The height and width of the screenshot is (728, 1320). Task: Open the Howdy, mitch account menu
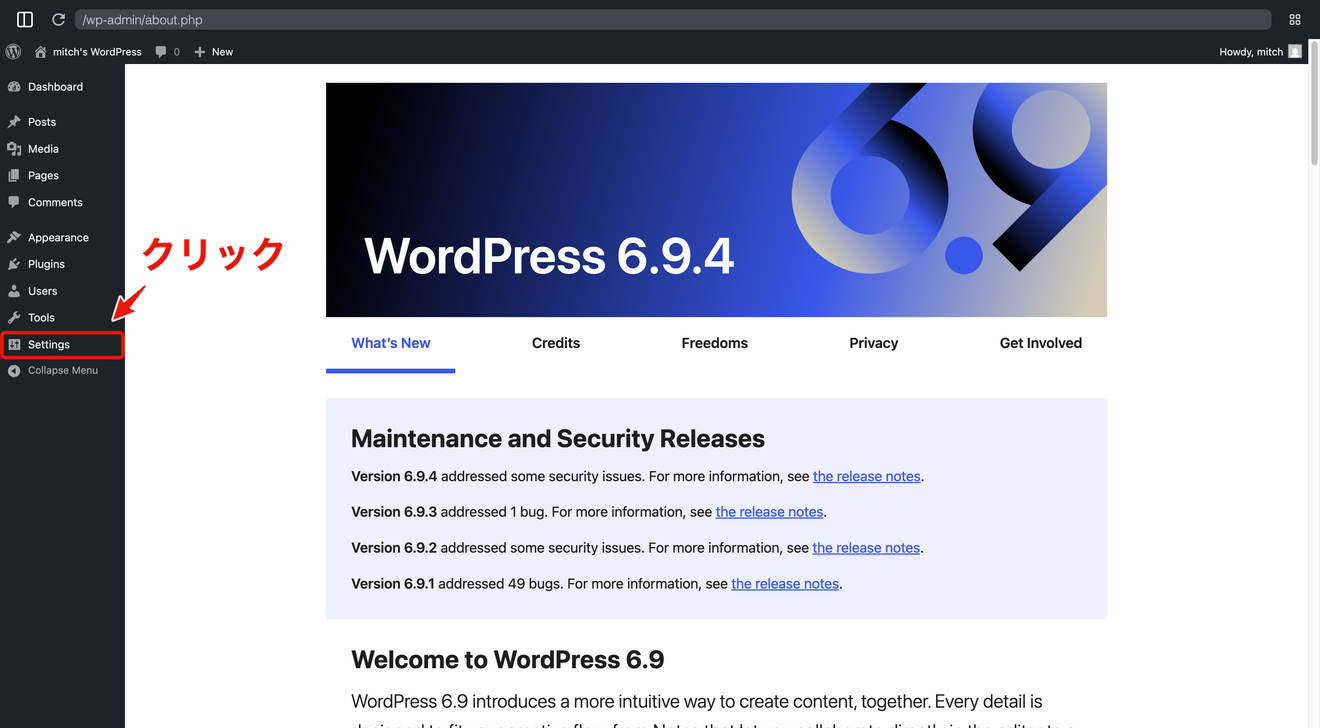tap(1260, 52)
